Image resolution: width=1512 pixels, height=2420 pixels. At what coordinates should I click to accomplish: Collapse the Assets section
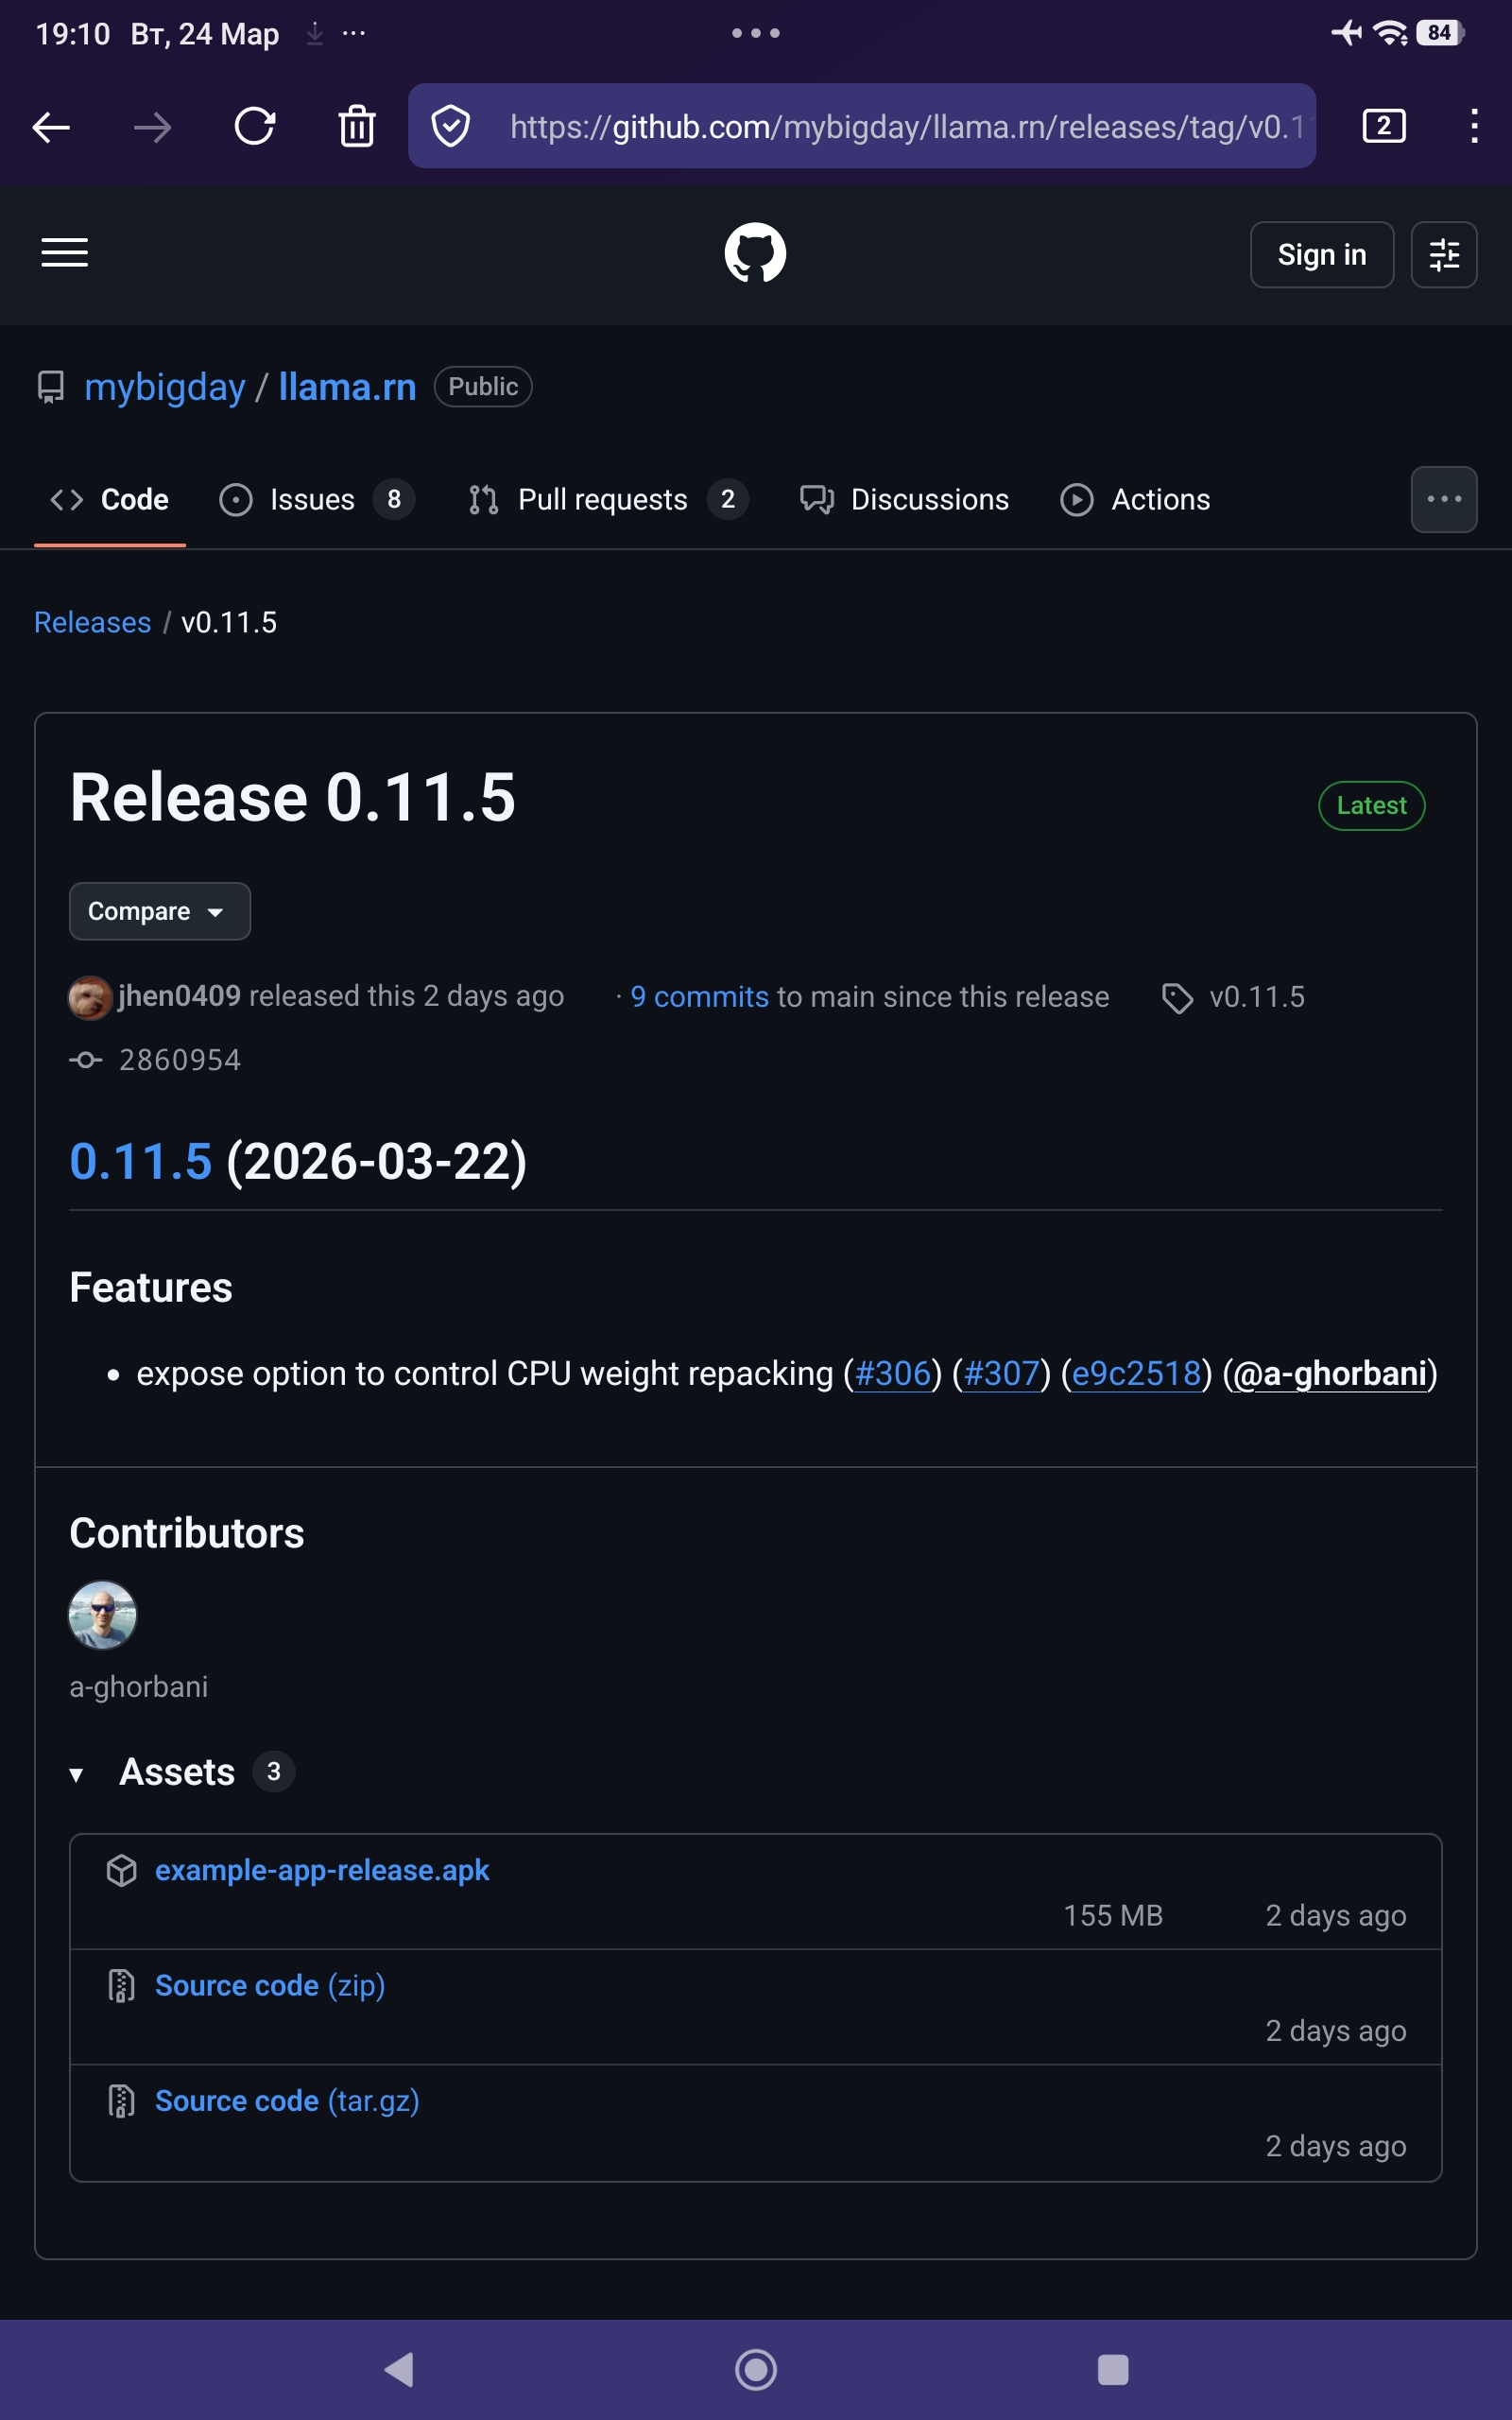[76, 1775]
